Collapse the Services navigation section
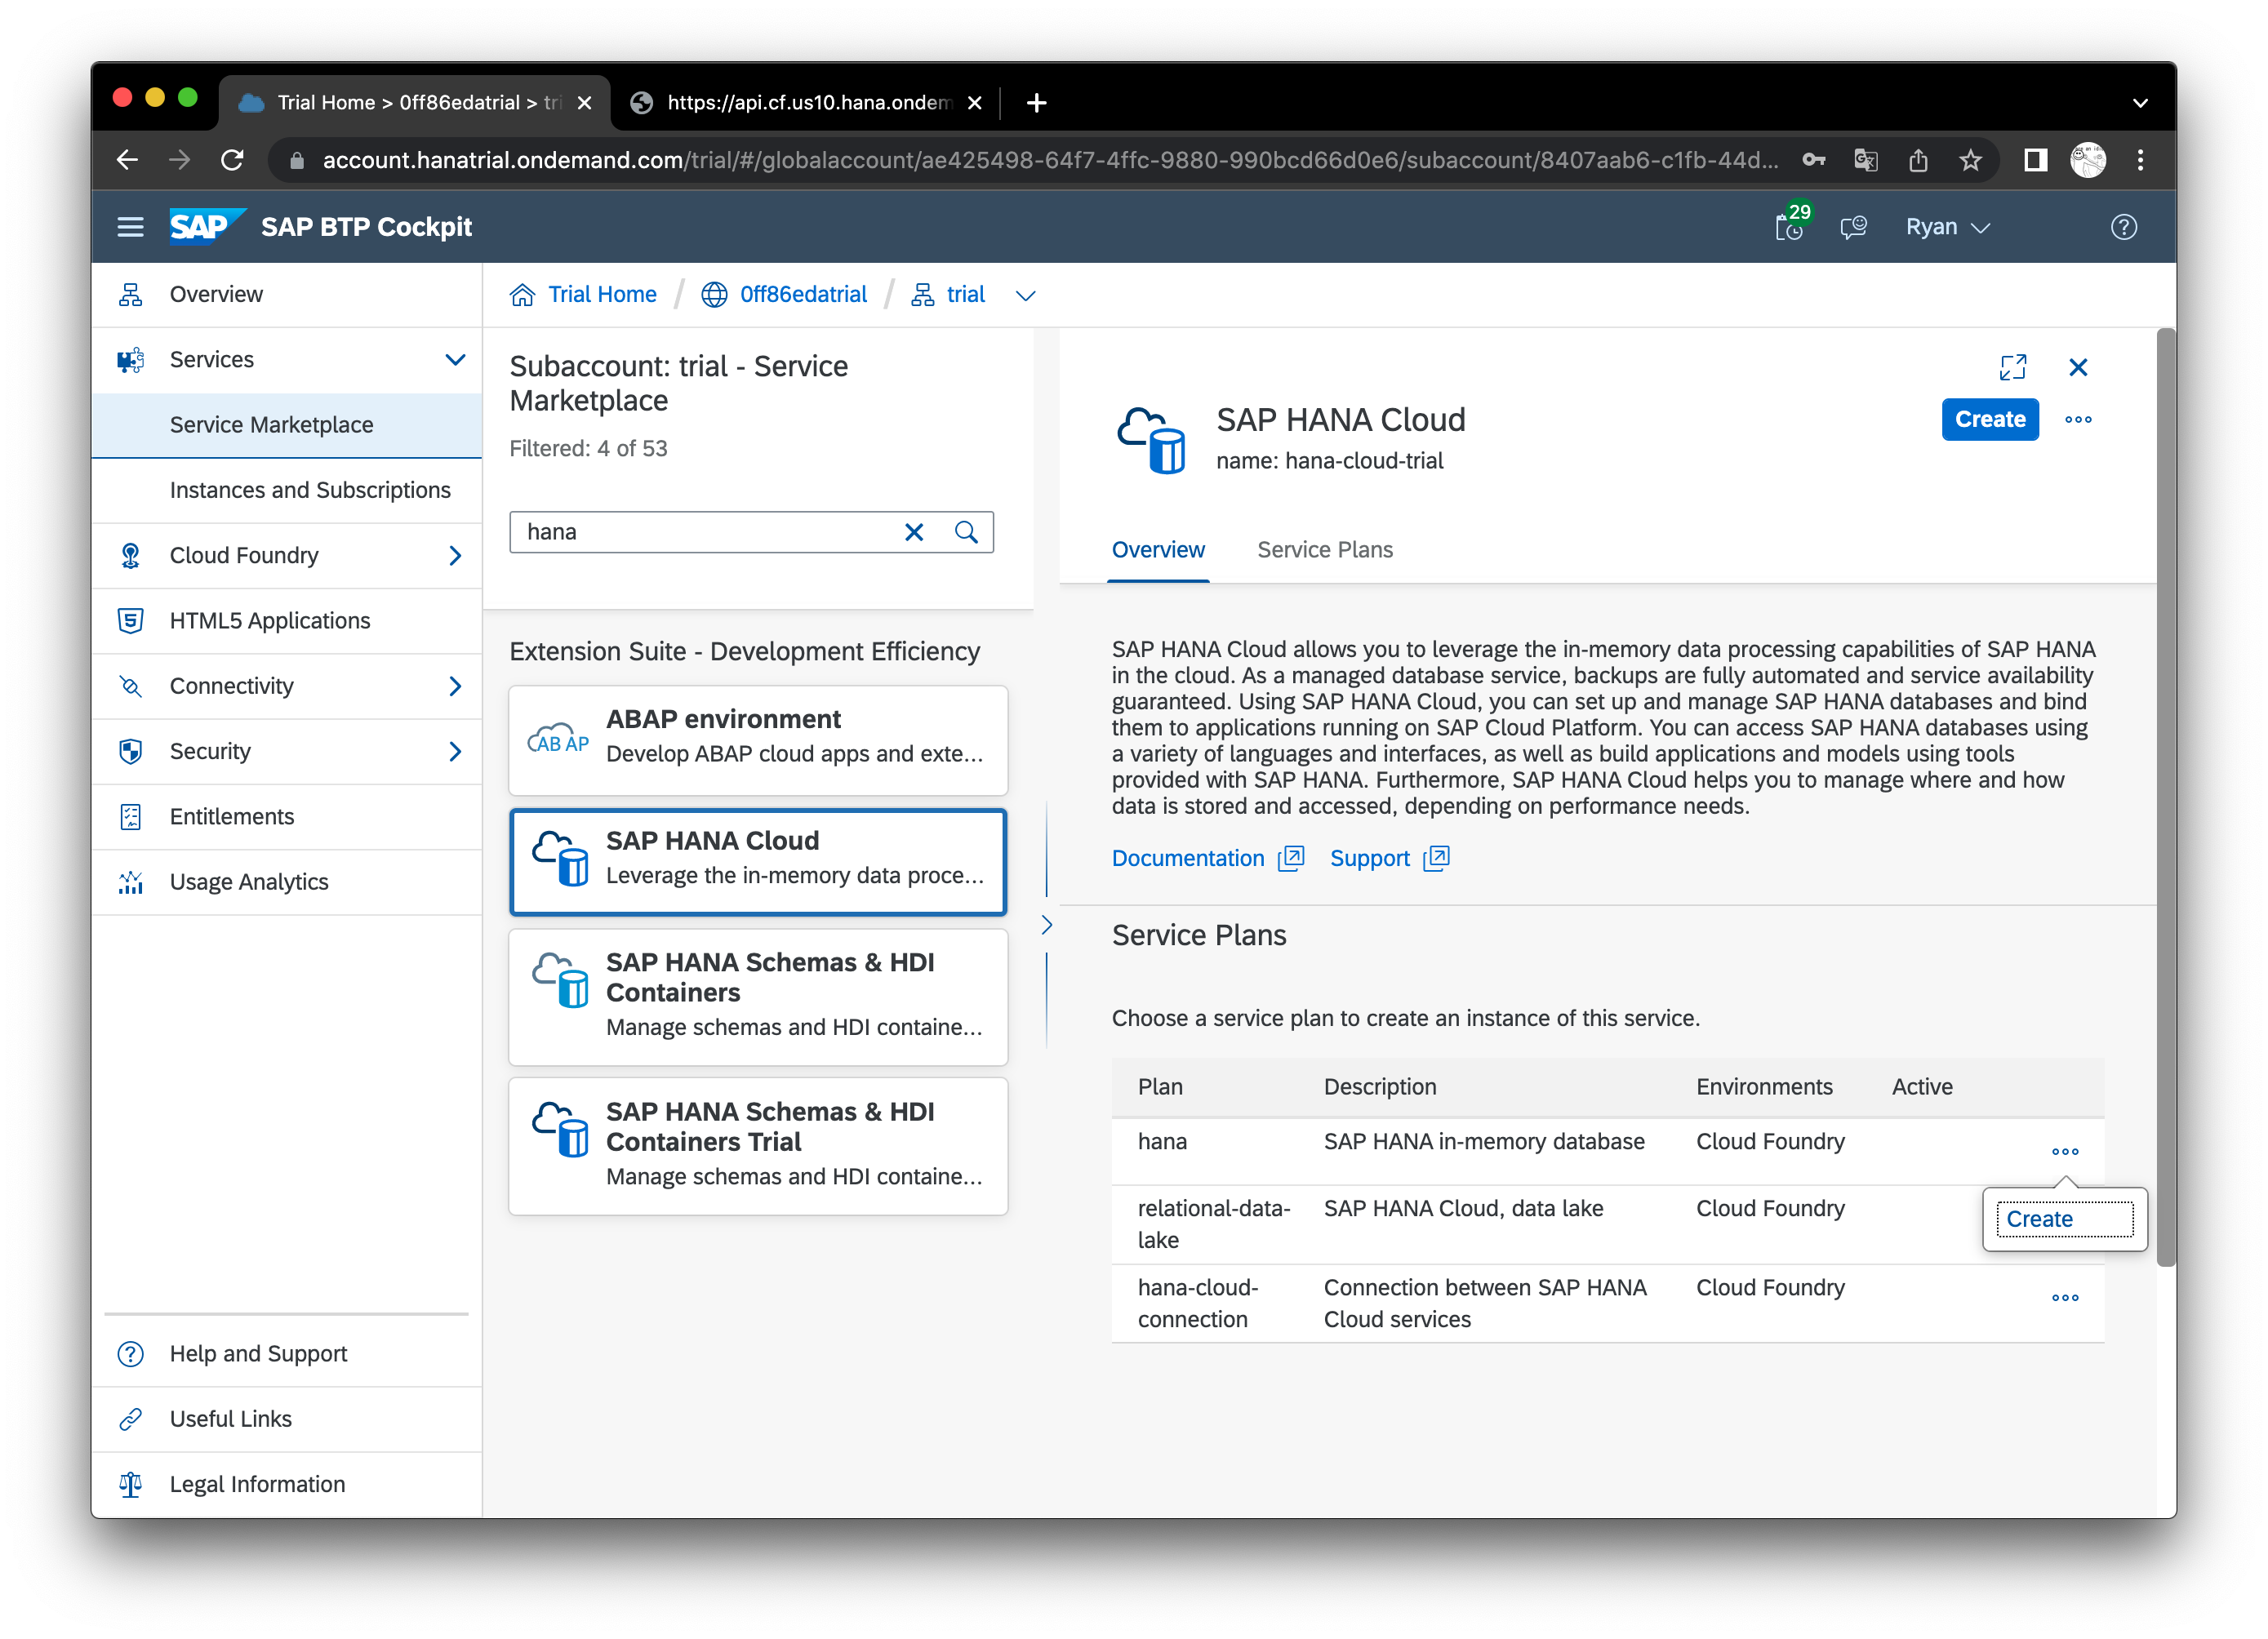The height and width of the screenshot is (1639, 2268). point(455,360)
